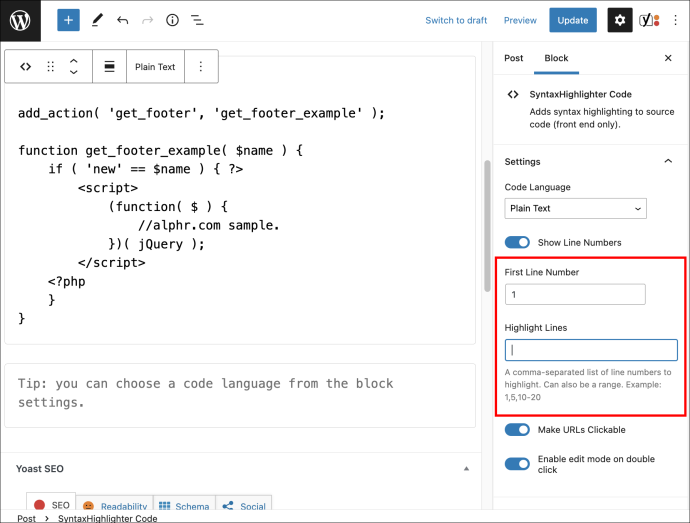Screen dimensions: 690x523
Task: Move the block down
Action: pos(74,72)
